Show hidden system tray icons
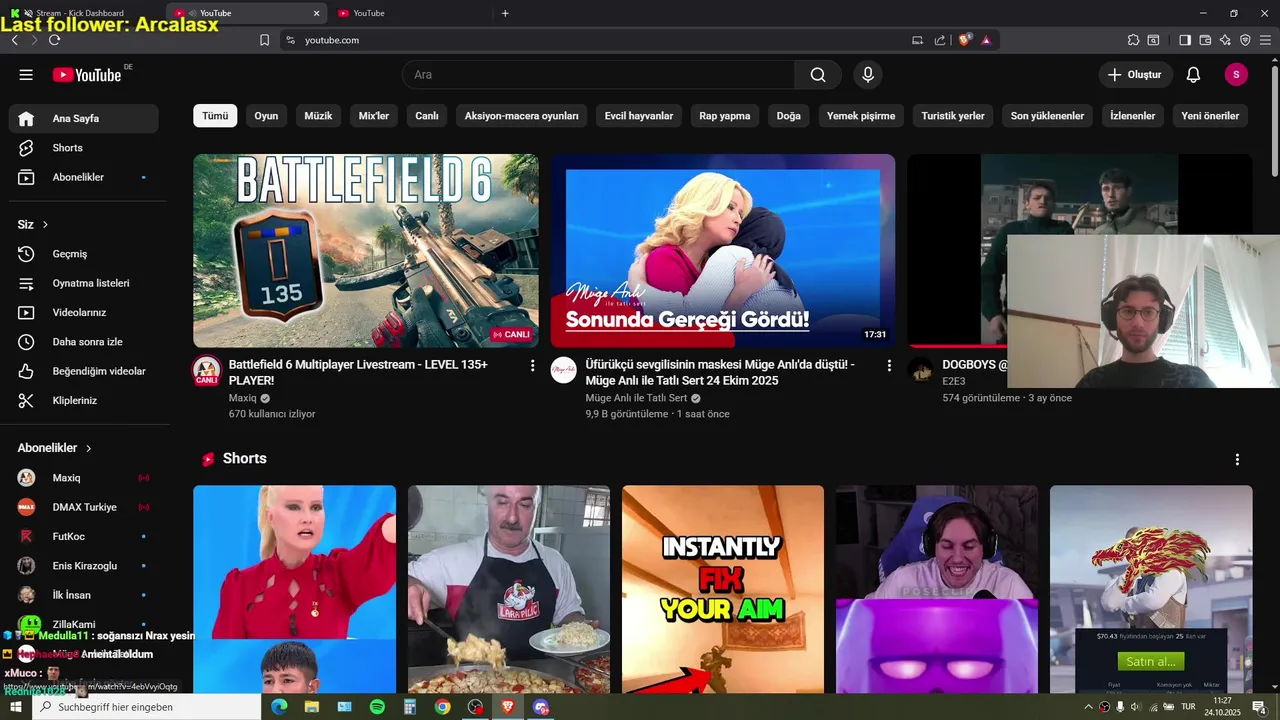The width and height of the screenshot is (1280, 720). pos(1088,707)
